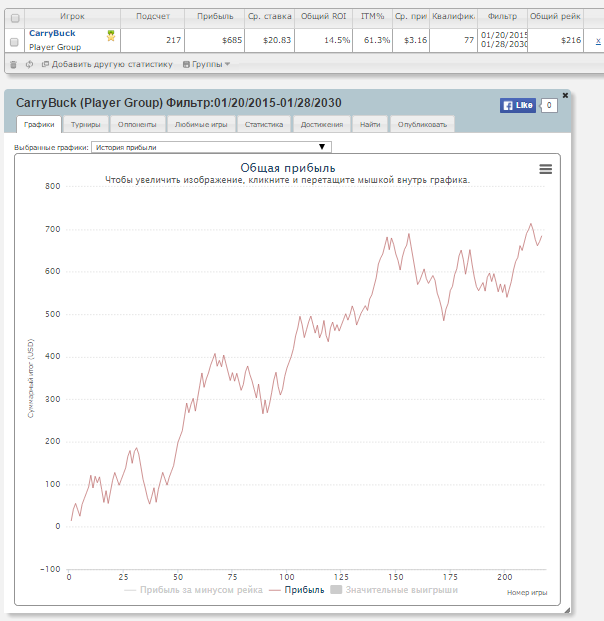The height and width of the screenshot is (621, 604).
Task: Tick the select-all checkbox in the table header
Action: click(13, 17)
